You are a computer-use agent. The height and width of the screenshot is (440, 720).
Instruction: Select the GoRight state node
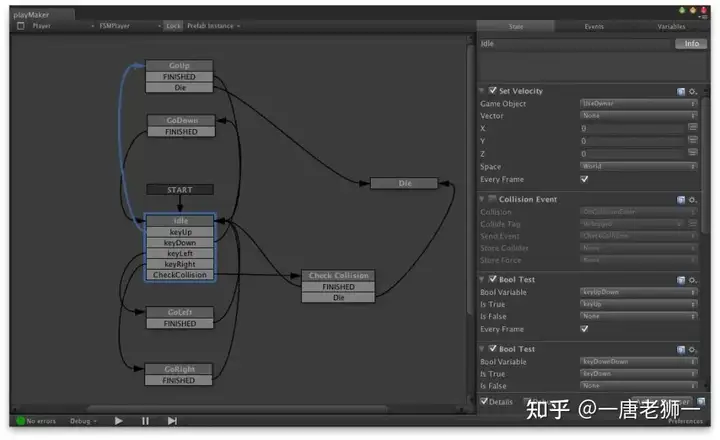click(179, 369)
